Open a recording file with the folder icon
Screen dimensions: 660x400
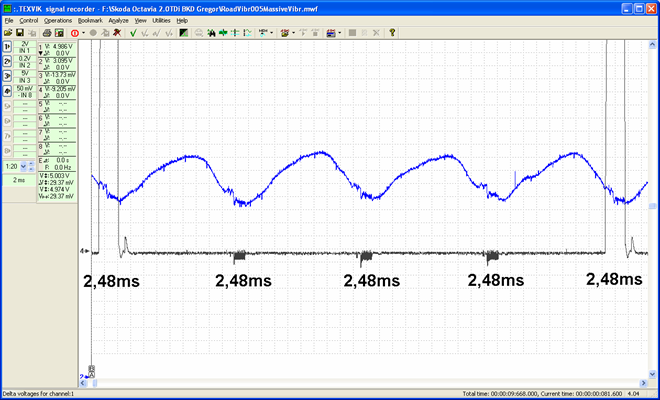click(x=8, y=33)
